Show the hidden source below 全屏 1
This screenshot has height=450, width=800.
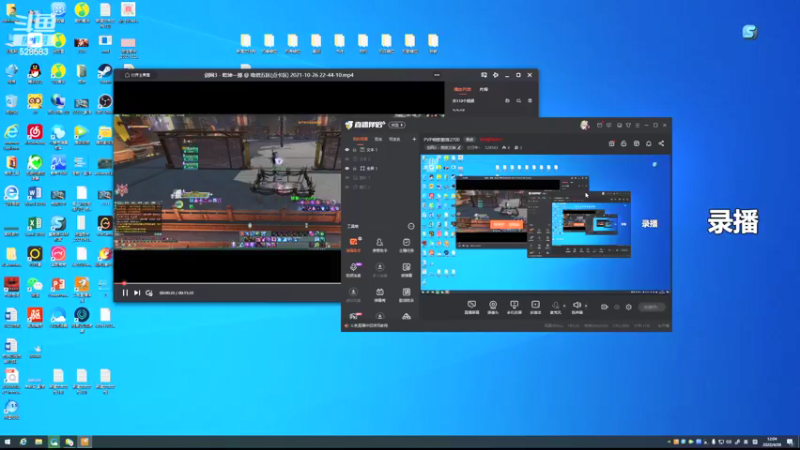[347, 178]
